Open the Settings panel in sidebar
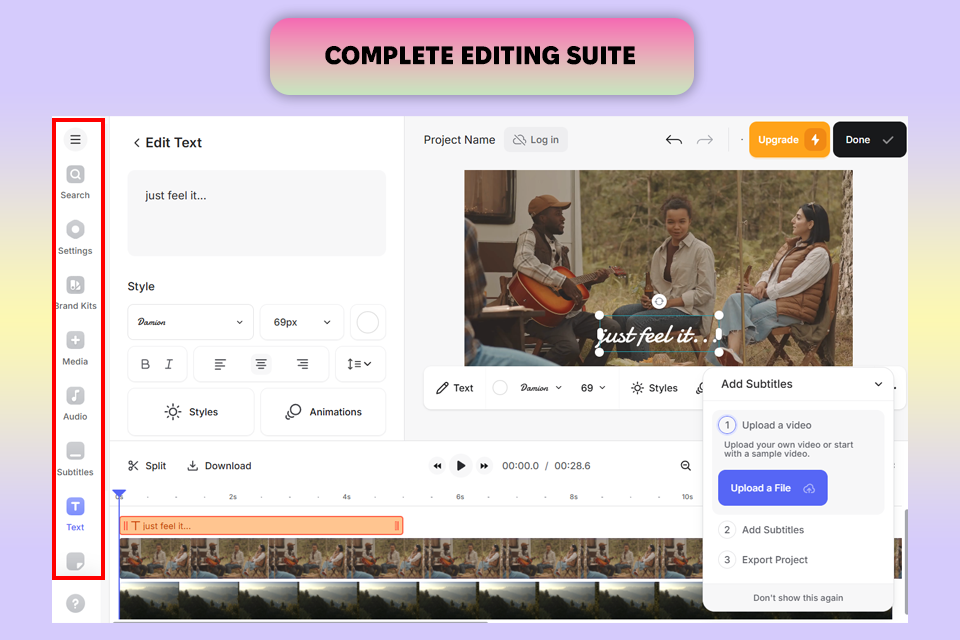Image resolution: width=960 pixels, height=640 pixels. (x=75, y=238)
